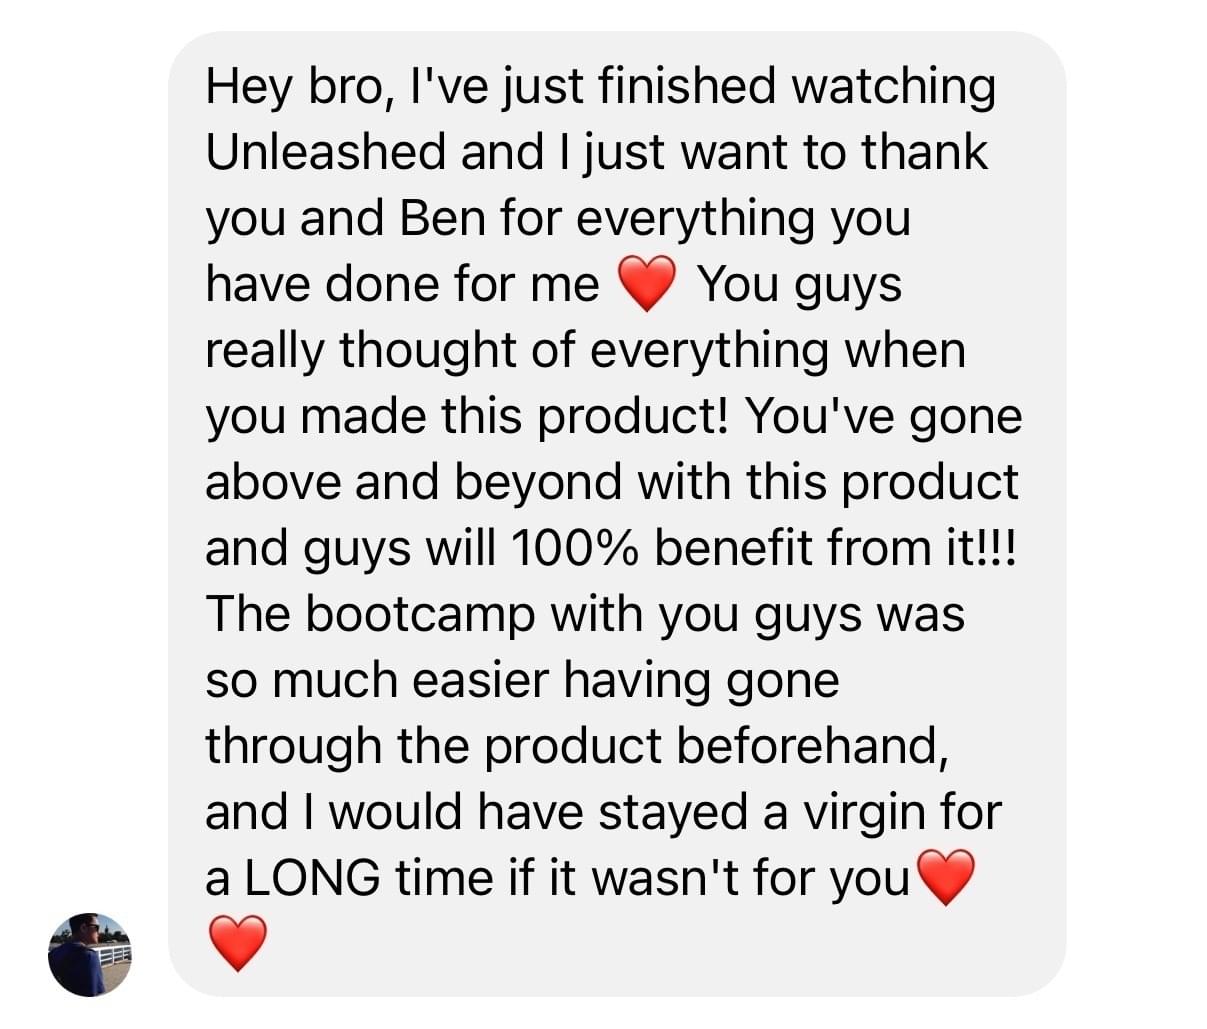Click the heart emoji after "wasn't for you"
Screen dimensions: 1207x1029
click(945, 878)
